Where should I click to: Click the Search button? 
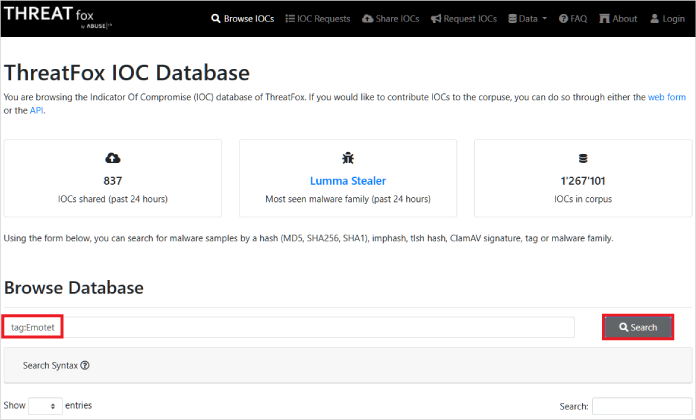pos(638,327)
